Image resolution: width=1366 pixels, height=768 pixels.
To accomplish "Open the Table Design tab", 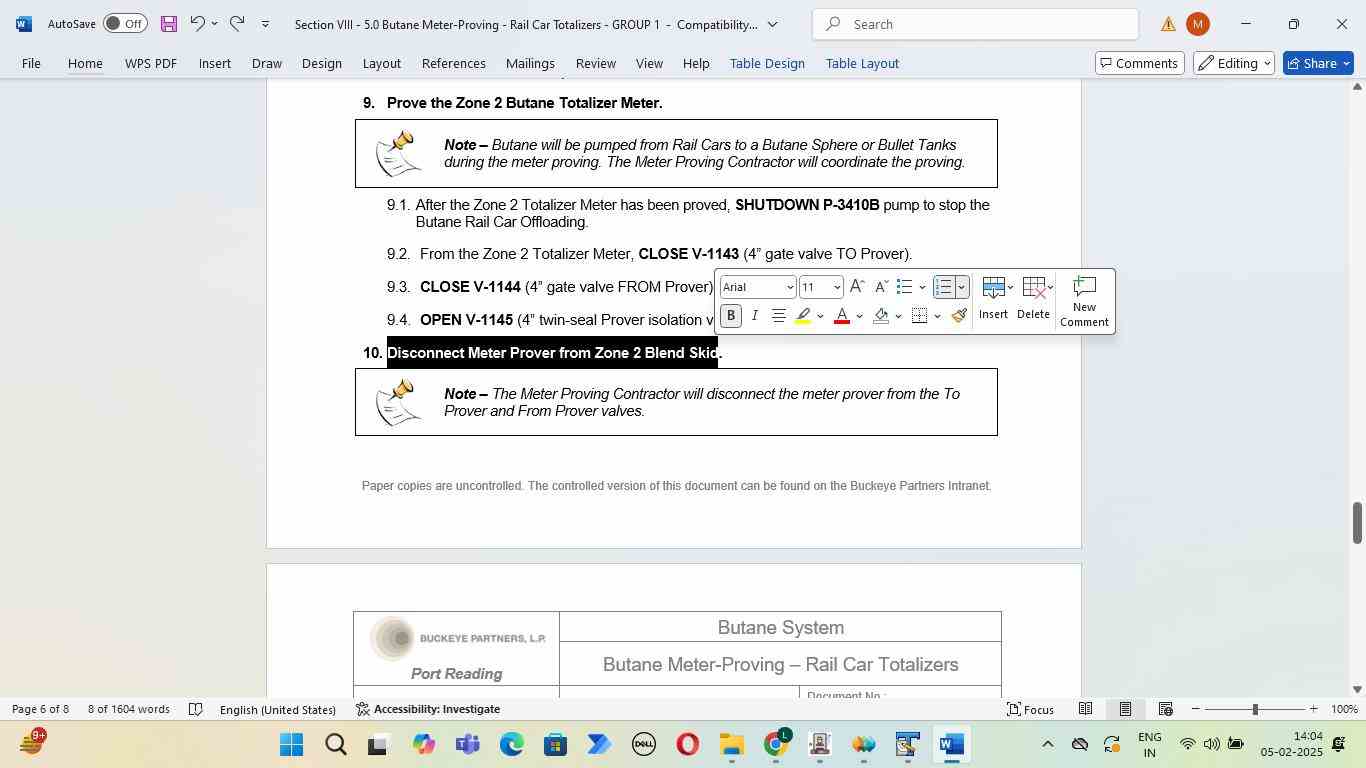I will 767,63.
